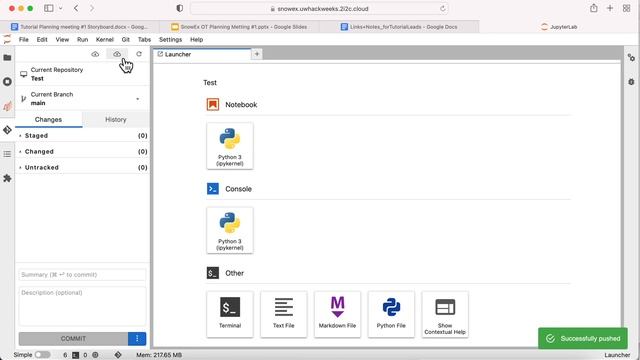The height and width of the screenshot is (360, 640).
Task: Click the Safari address bar
Action: coord(319,9)
